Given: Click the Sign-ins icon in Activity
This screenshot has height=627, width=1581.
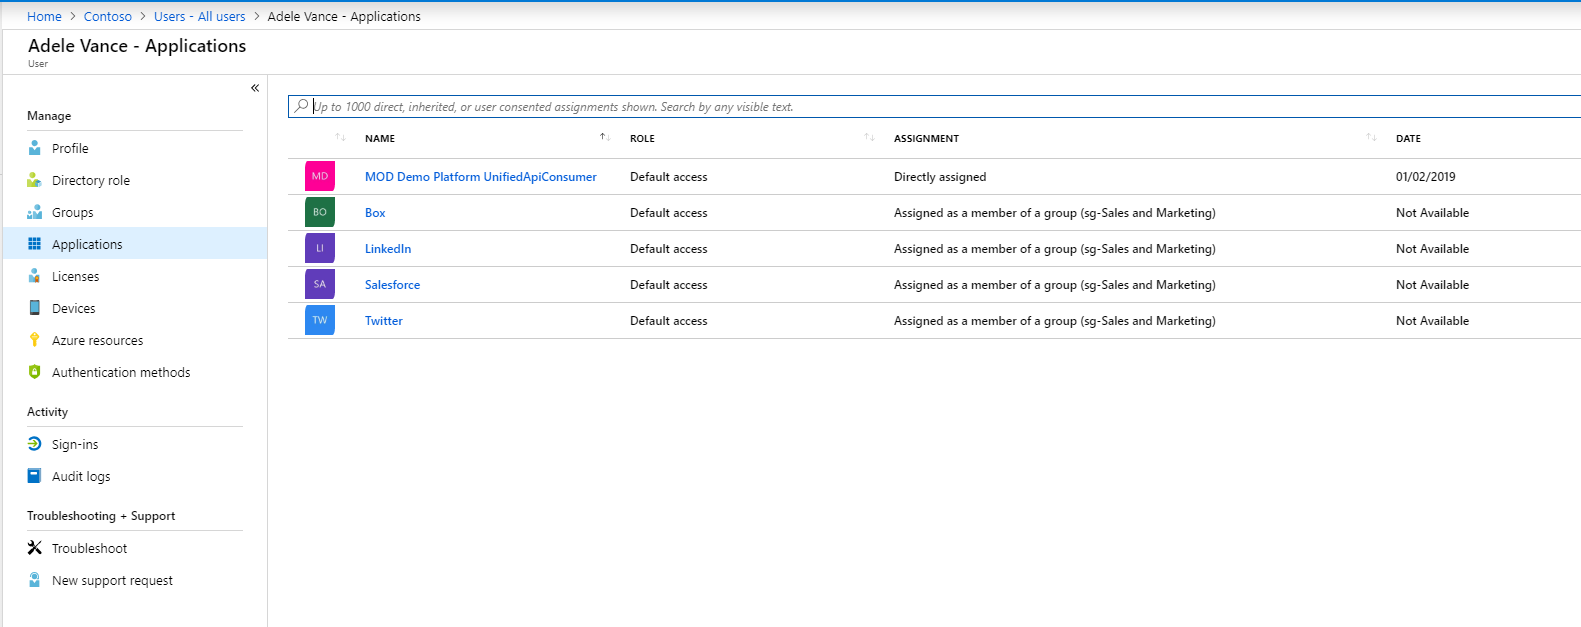Looking at the screenshot, I should [x=35, y=444].
